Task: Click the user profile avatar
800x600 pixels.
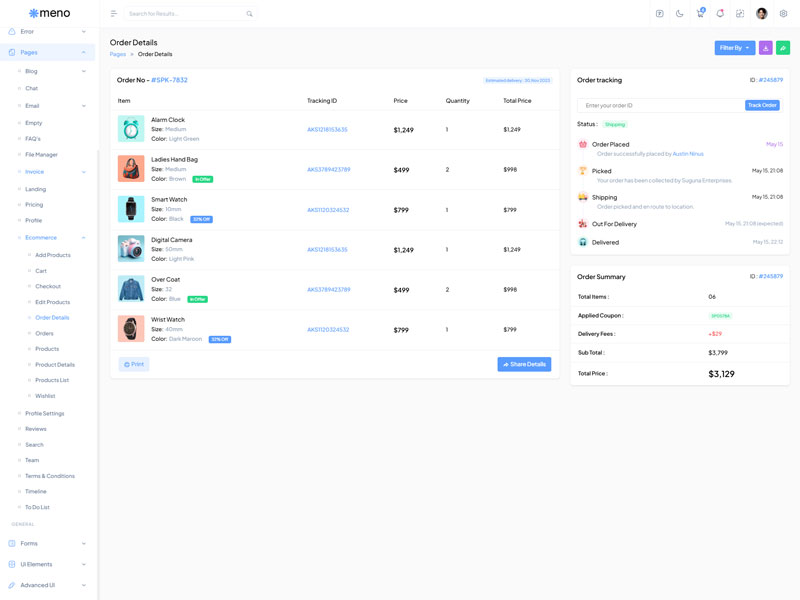Action: coord(762,14)
